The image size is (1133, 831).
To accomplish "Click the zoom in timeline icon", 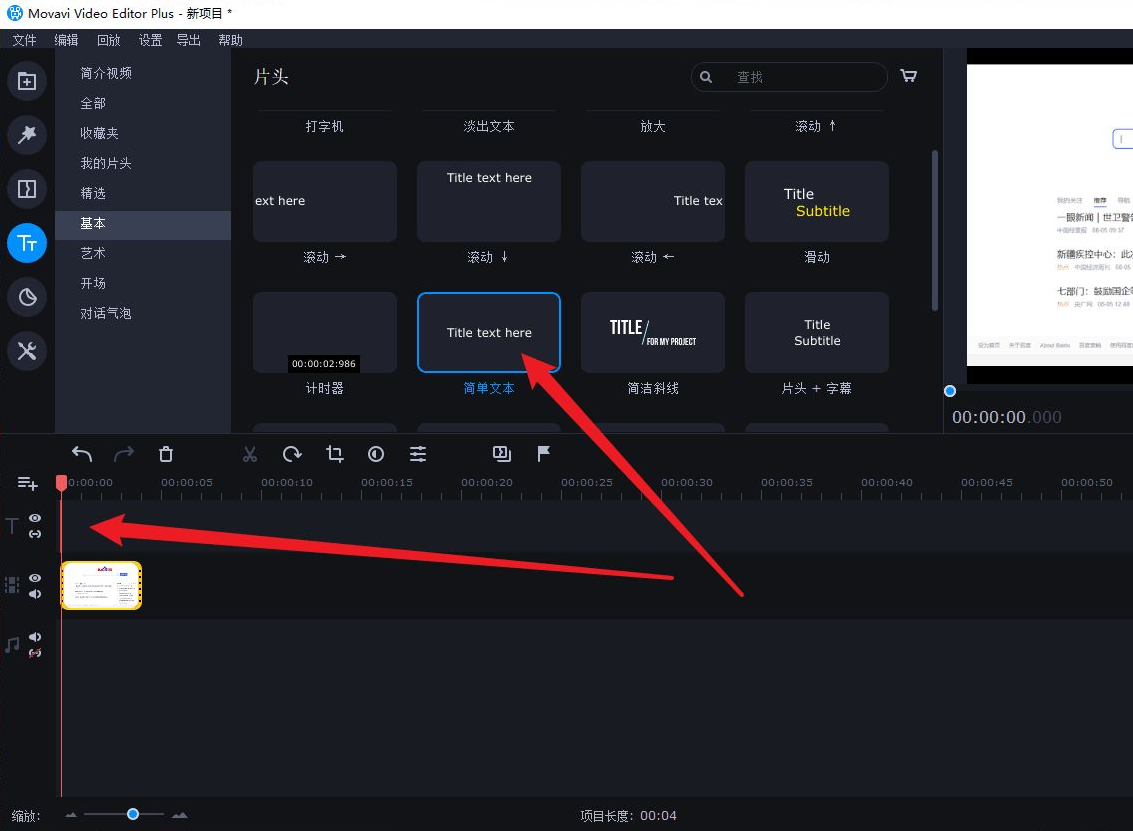I will coord(180,815).
